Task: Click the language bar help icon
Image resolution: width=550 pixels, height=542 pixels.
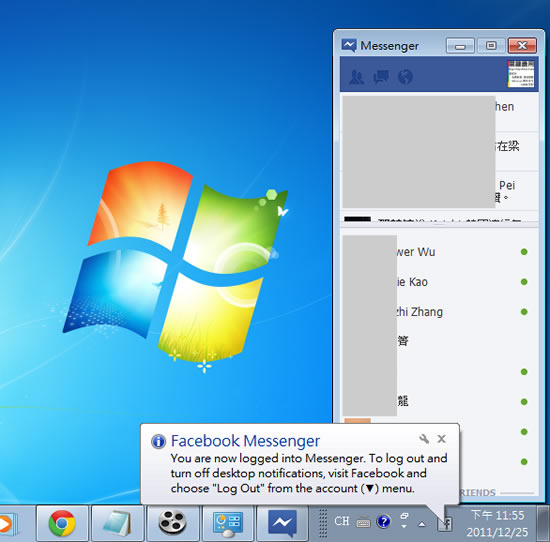Action: click(x=384, y=522)
